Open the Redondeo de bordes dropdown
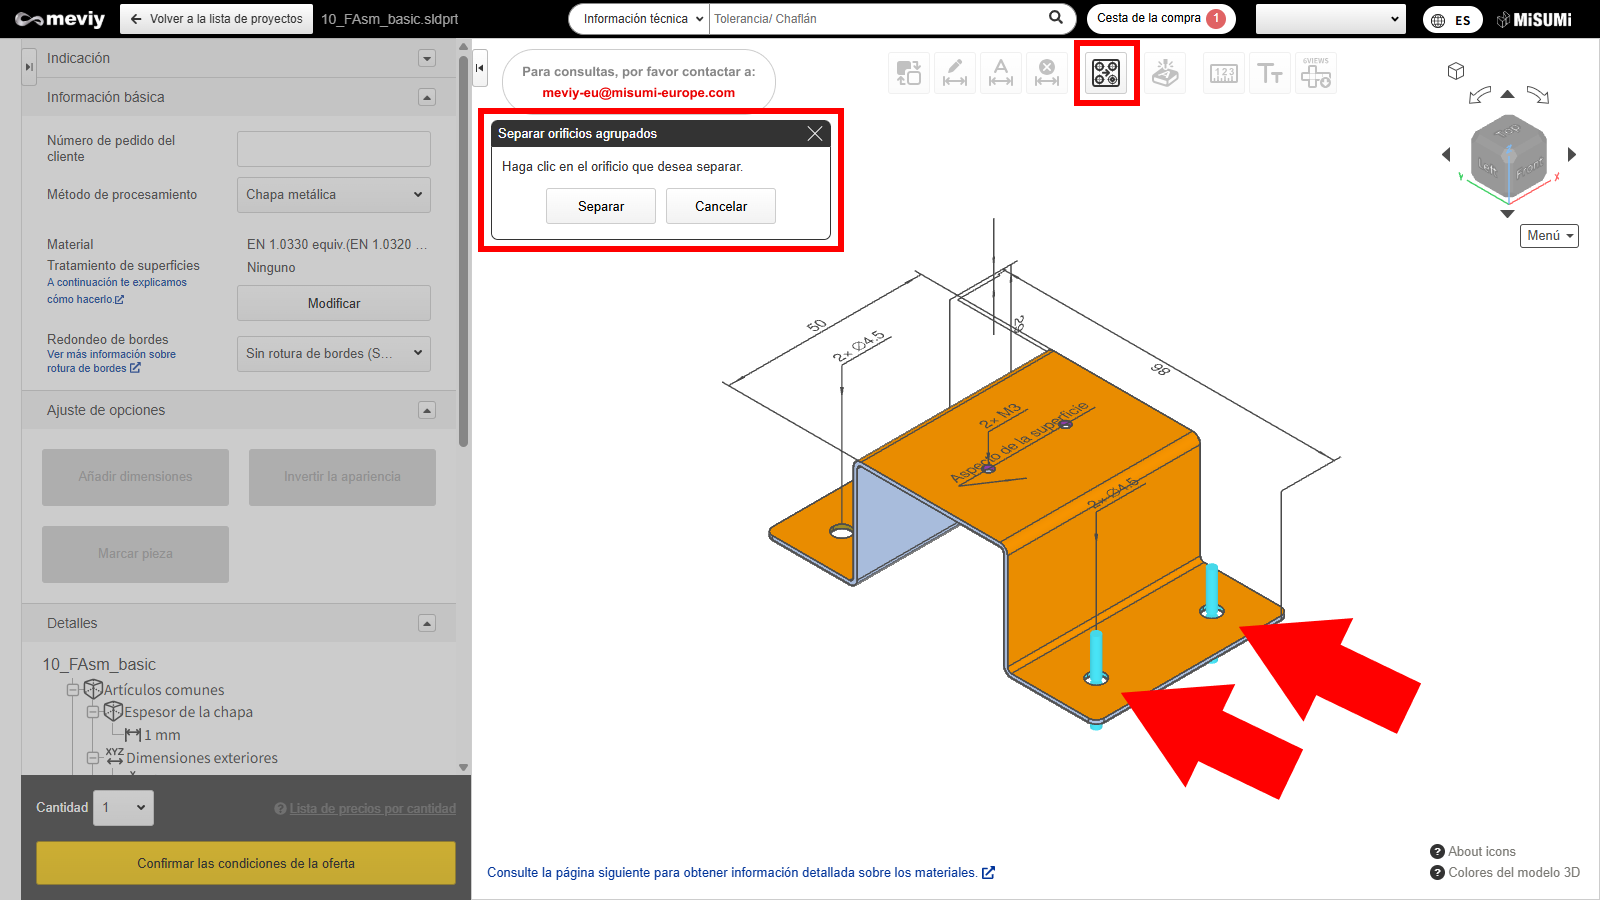 334,353
